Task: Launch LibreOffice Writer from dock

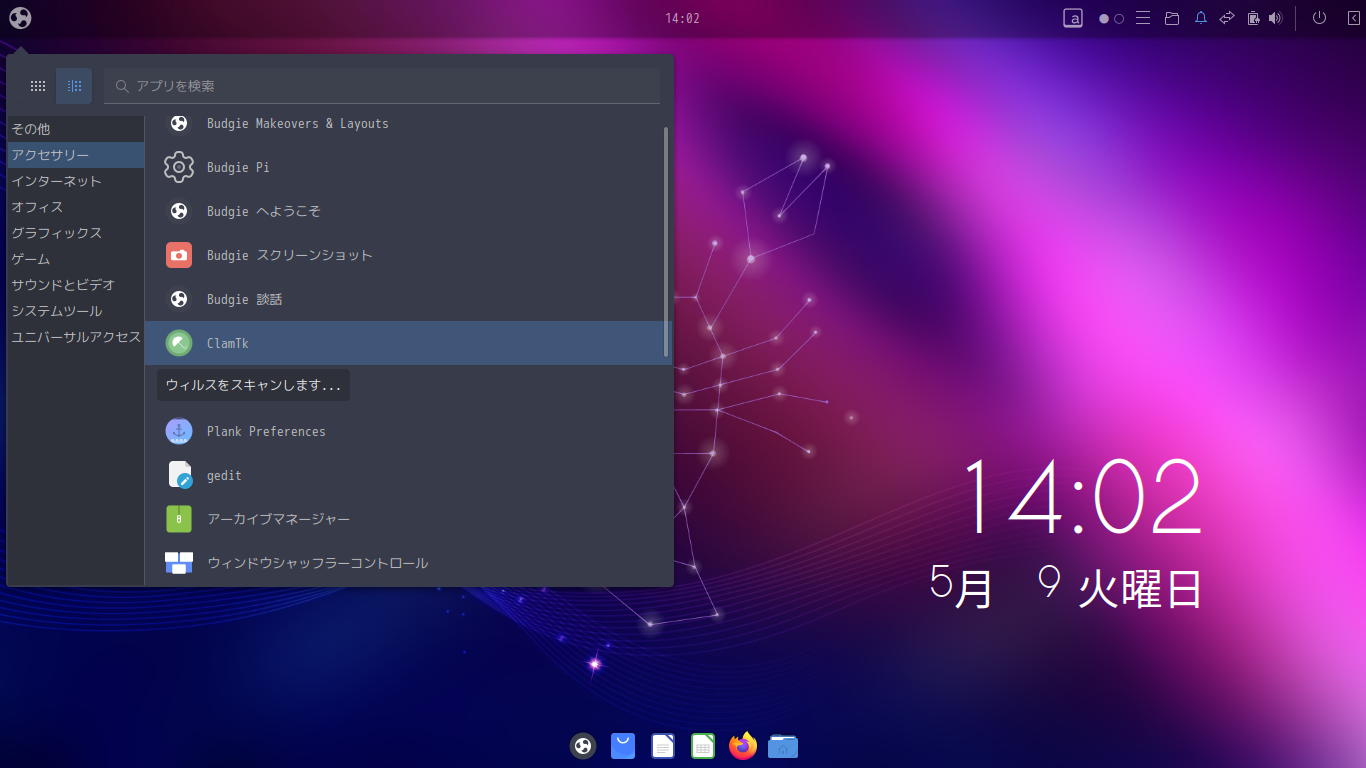Action: (663, 746)
